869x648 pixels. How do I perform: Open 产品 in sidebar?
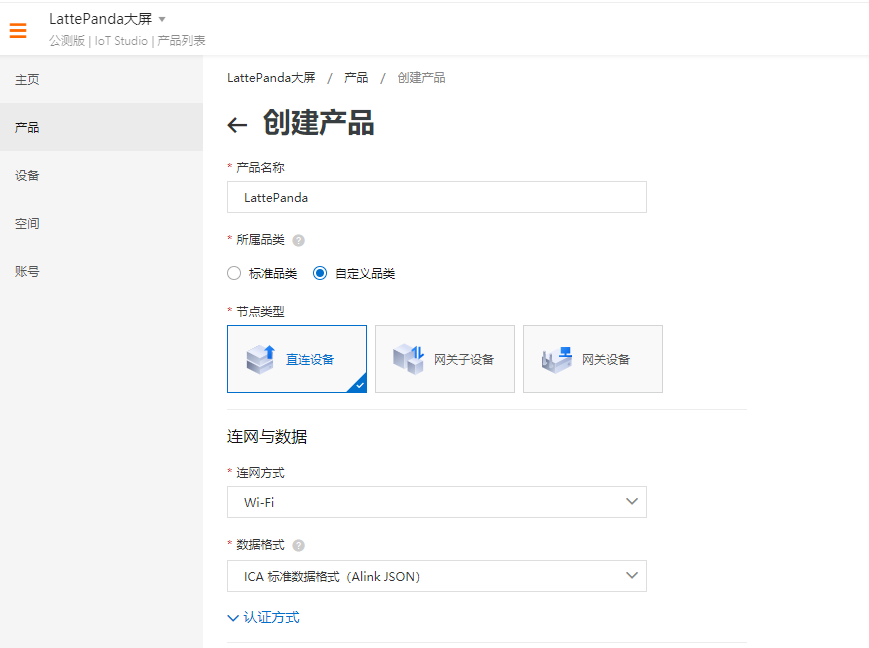click(x=101, y=127)
